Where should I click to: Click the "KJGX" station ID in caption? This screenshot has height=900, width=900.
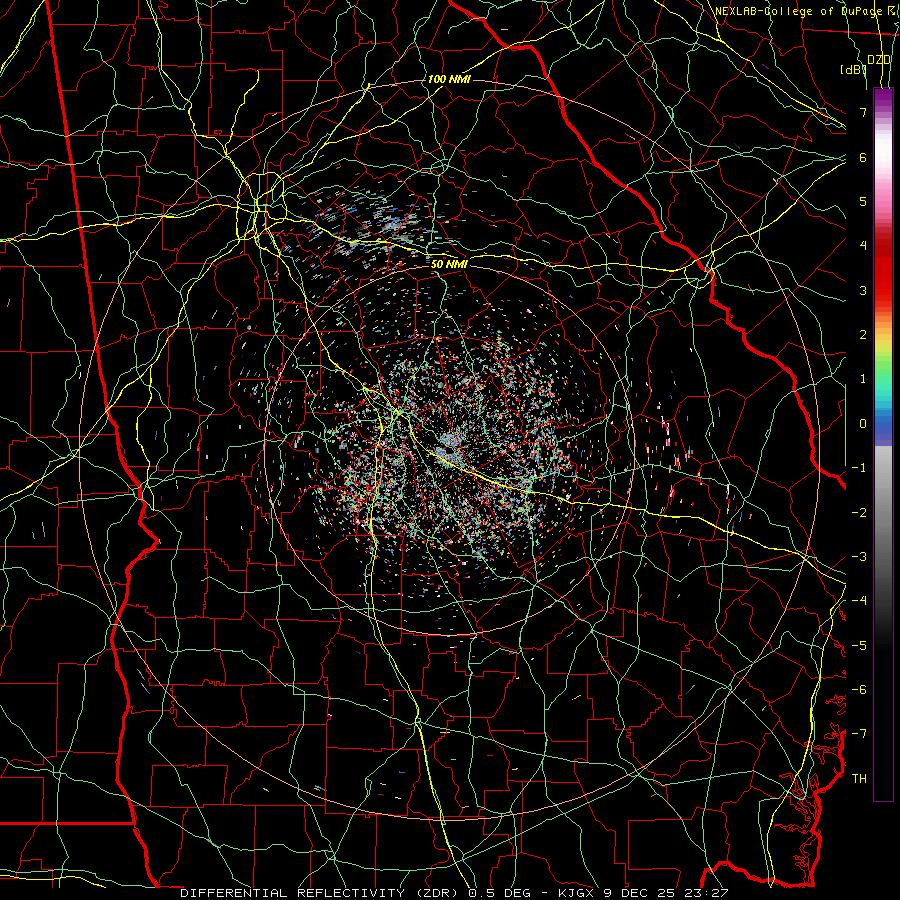(577, 893)
